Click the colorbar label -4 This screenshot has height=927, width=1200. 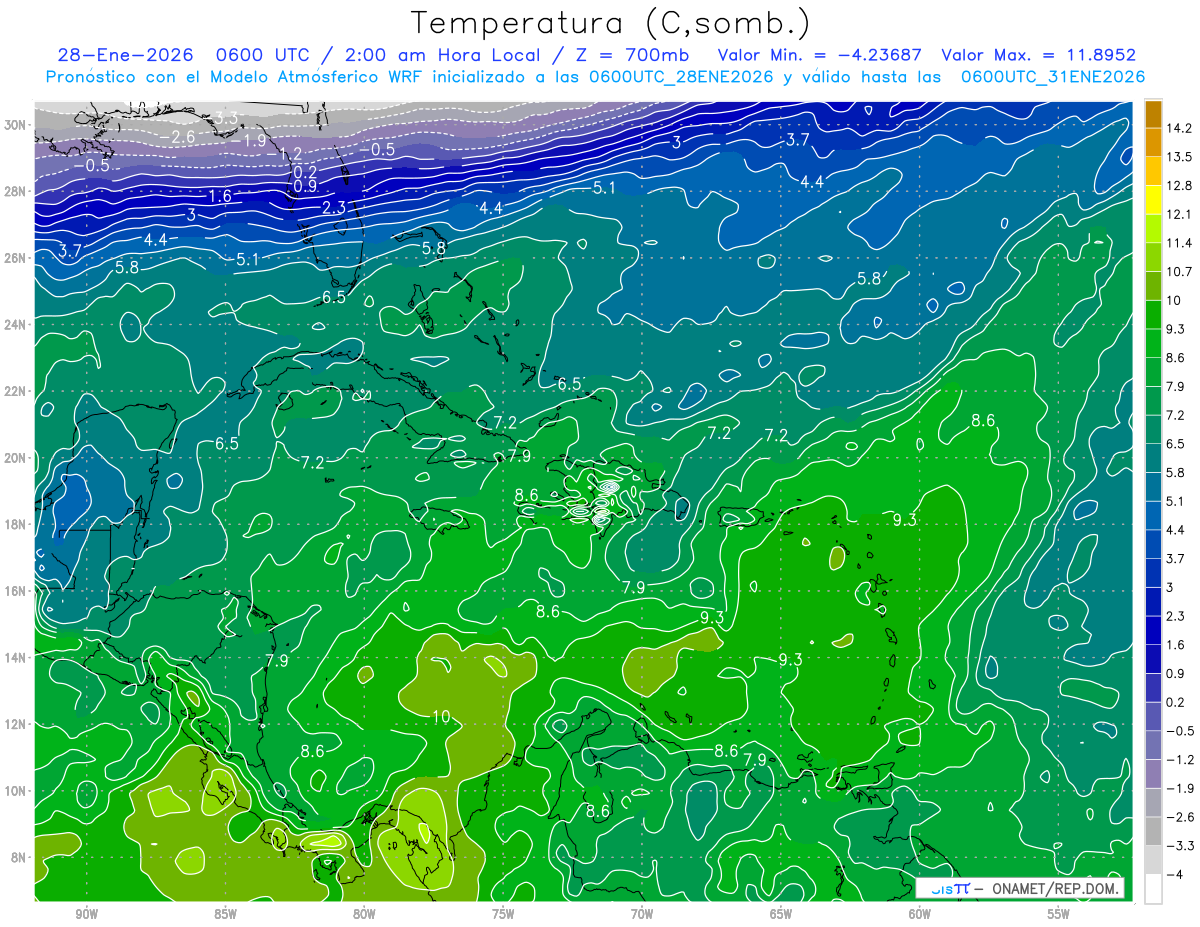1175,875
